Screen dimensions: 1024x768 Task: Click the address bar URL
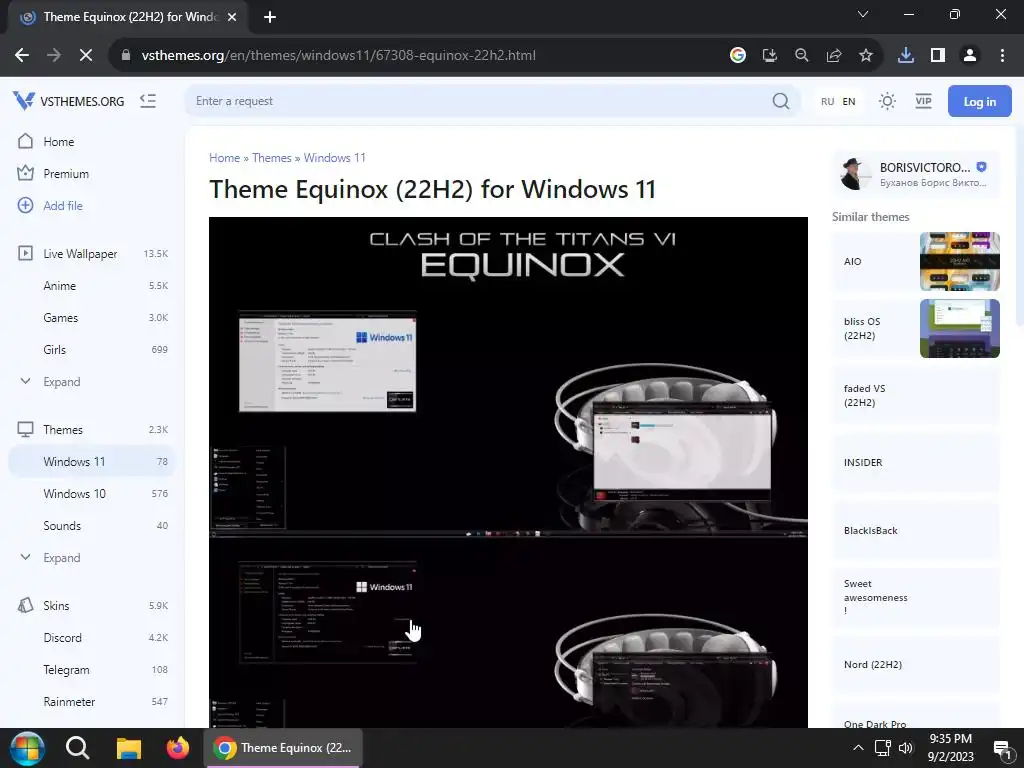click(338, 56)
